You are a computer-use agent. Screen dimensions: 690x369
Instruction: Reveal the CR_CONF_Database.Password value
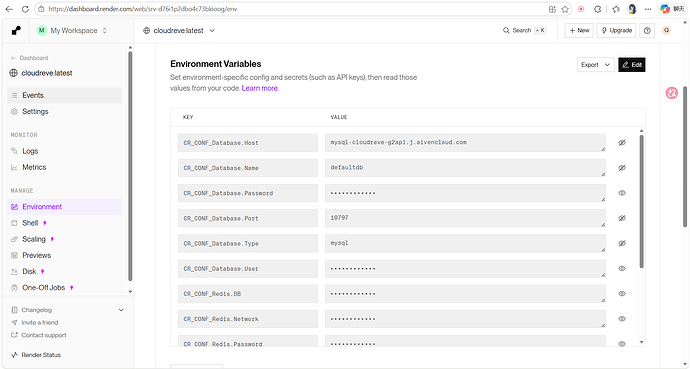coord(622,193)
